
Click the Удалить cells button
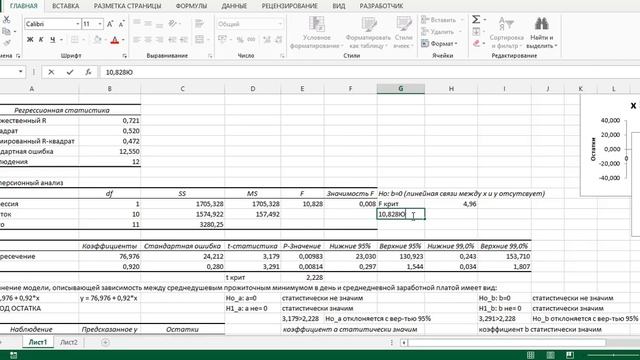pyautogui.click(x=440, y=32)
